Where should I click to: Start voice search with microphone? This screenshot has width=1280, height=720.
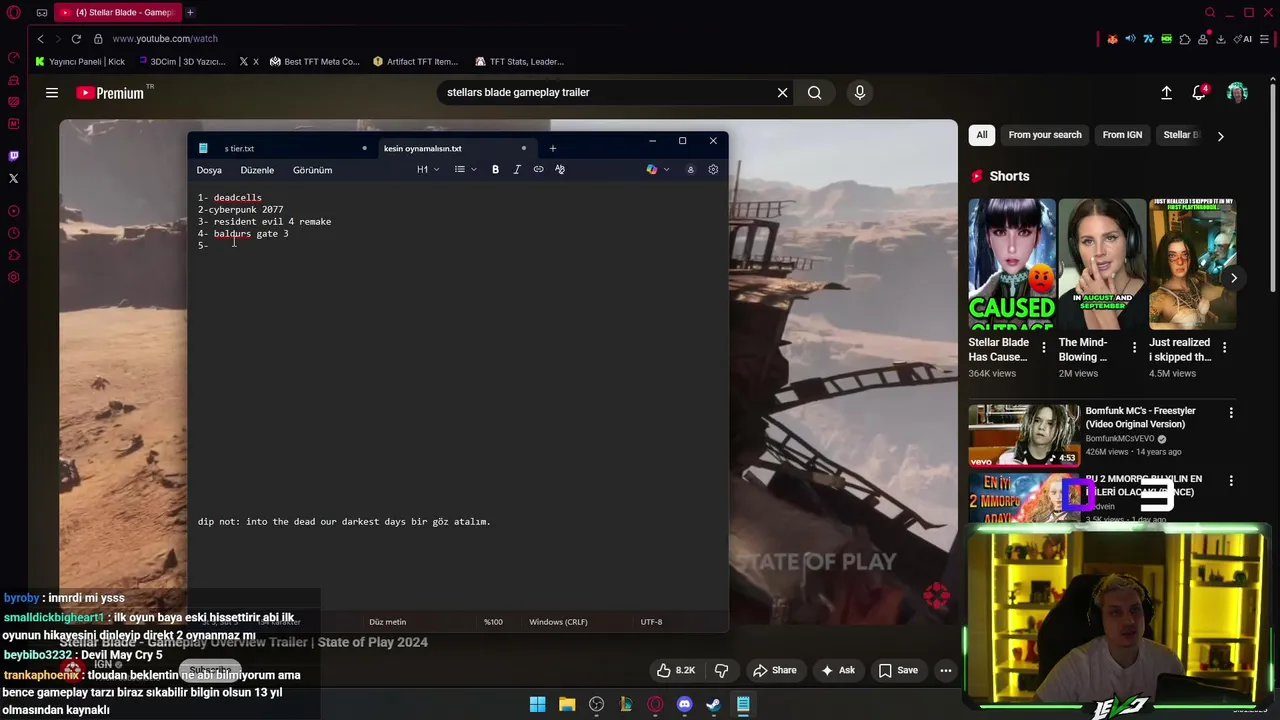(859, 92)
